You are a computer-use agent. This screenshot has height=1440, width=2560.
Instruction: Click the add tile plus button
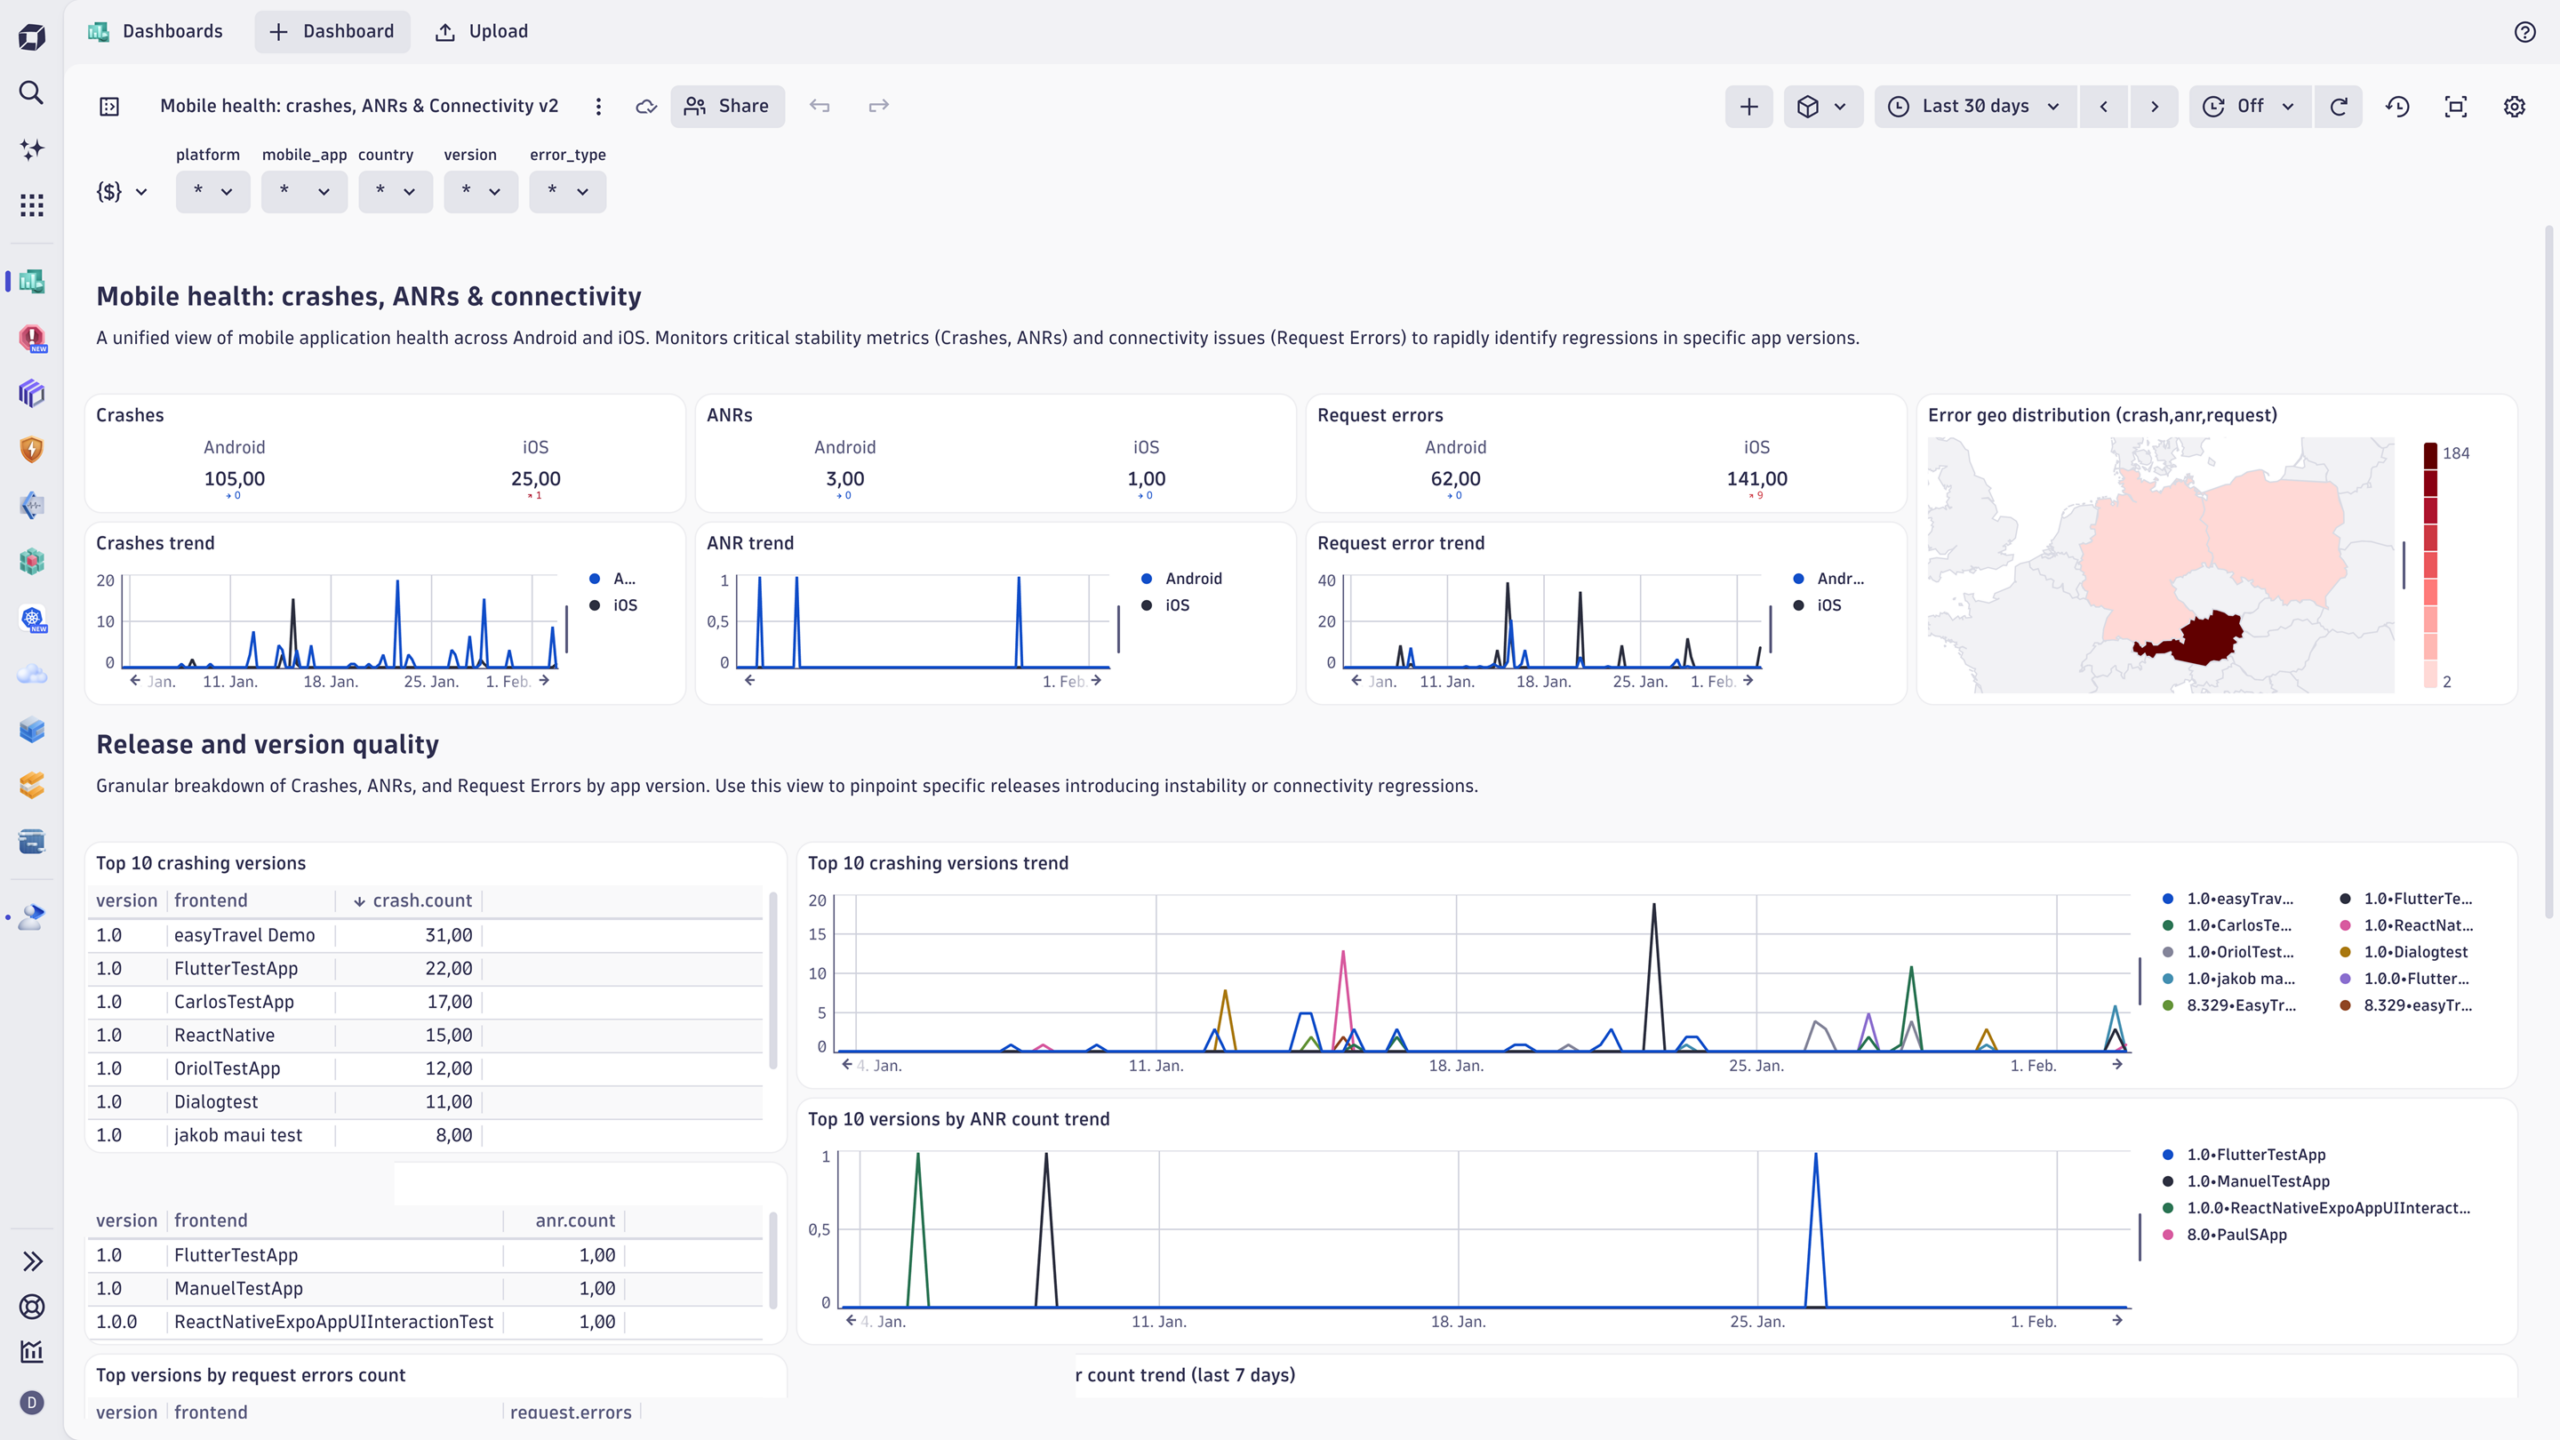(x=1748, y=106)
